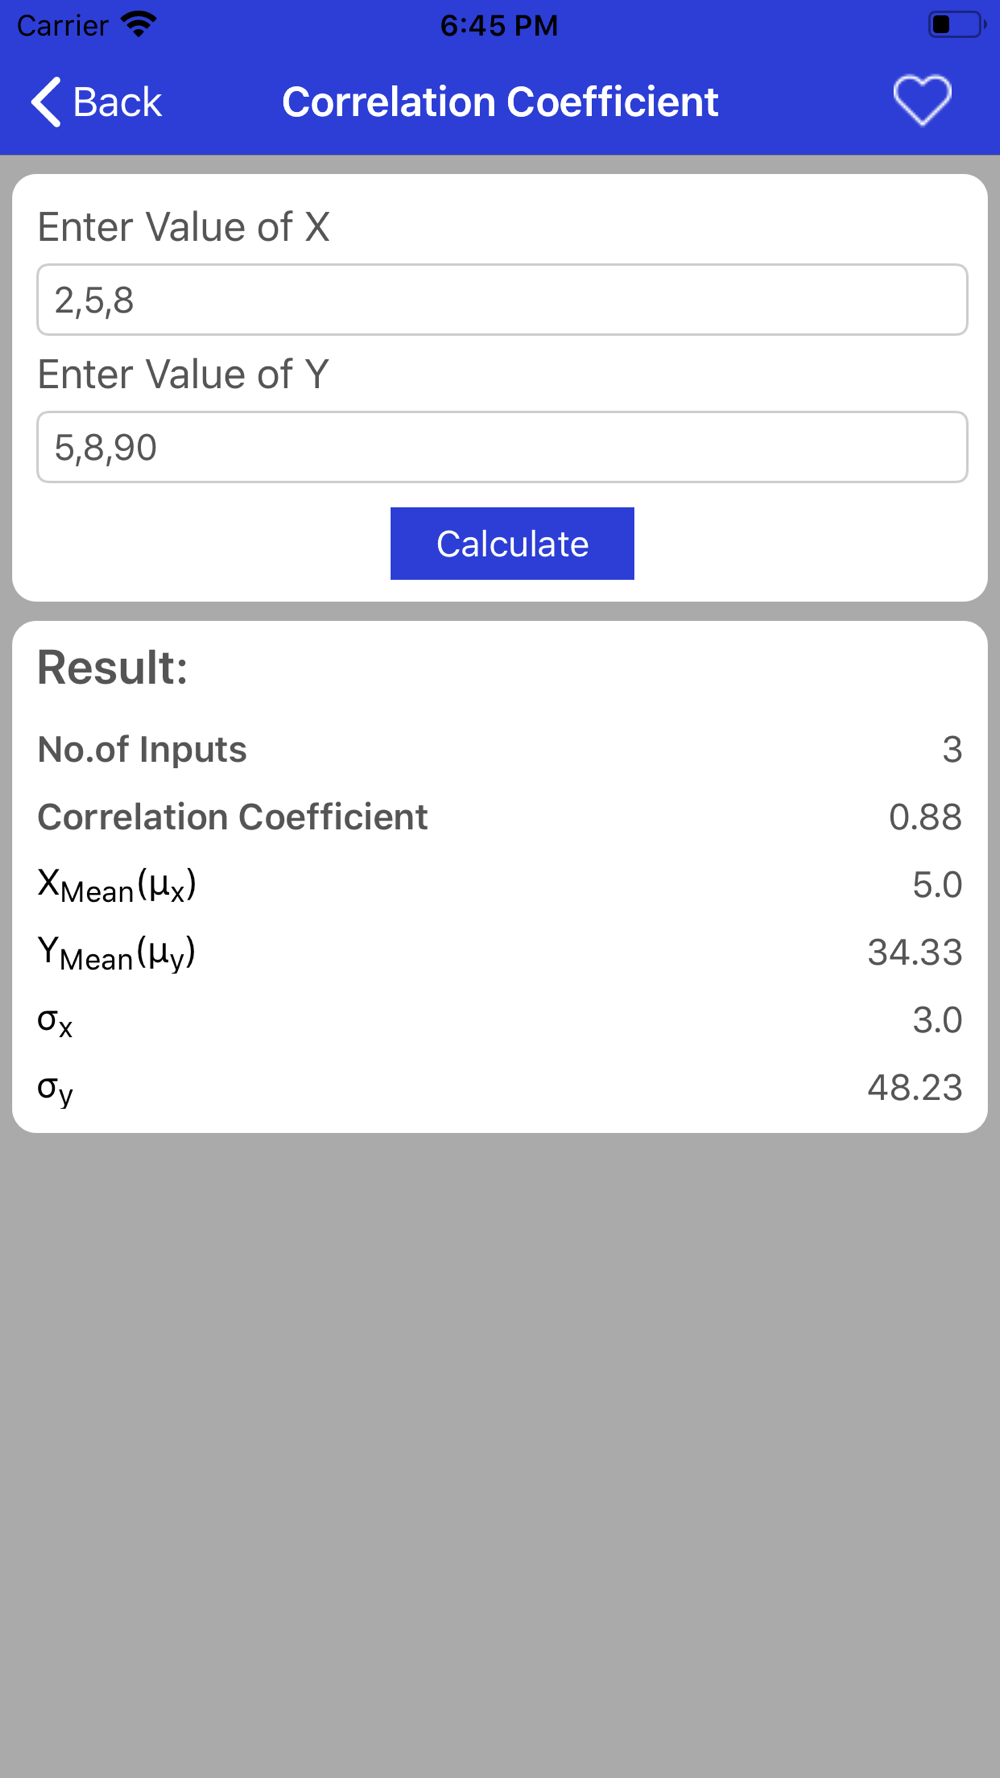Image resolution: width=1000 pixels, height=1778 pixels.
Task: Focus the X values input field
Action: point(502,300)
